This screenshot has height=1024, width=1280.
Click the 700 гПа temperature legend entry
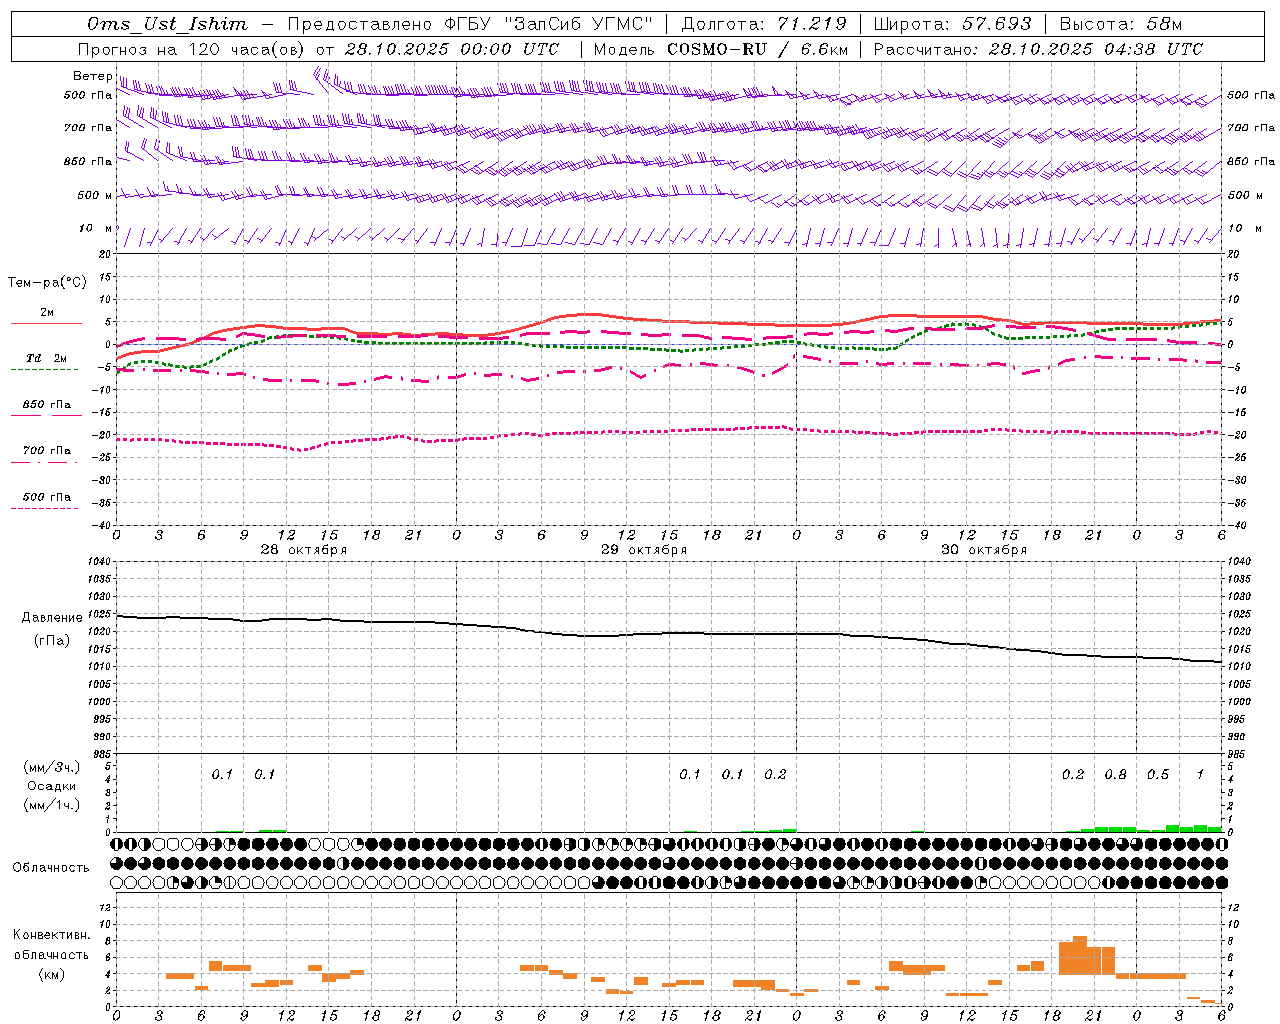coord(47,451)
